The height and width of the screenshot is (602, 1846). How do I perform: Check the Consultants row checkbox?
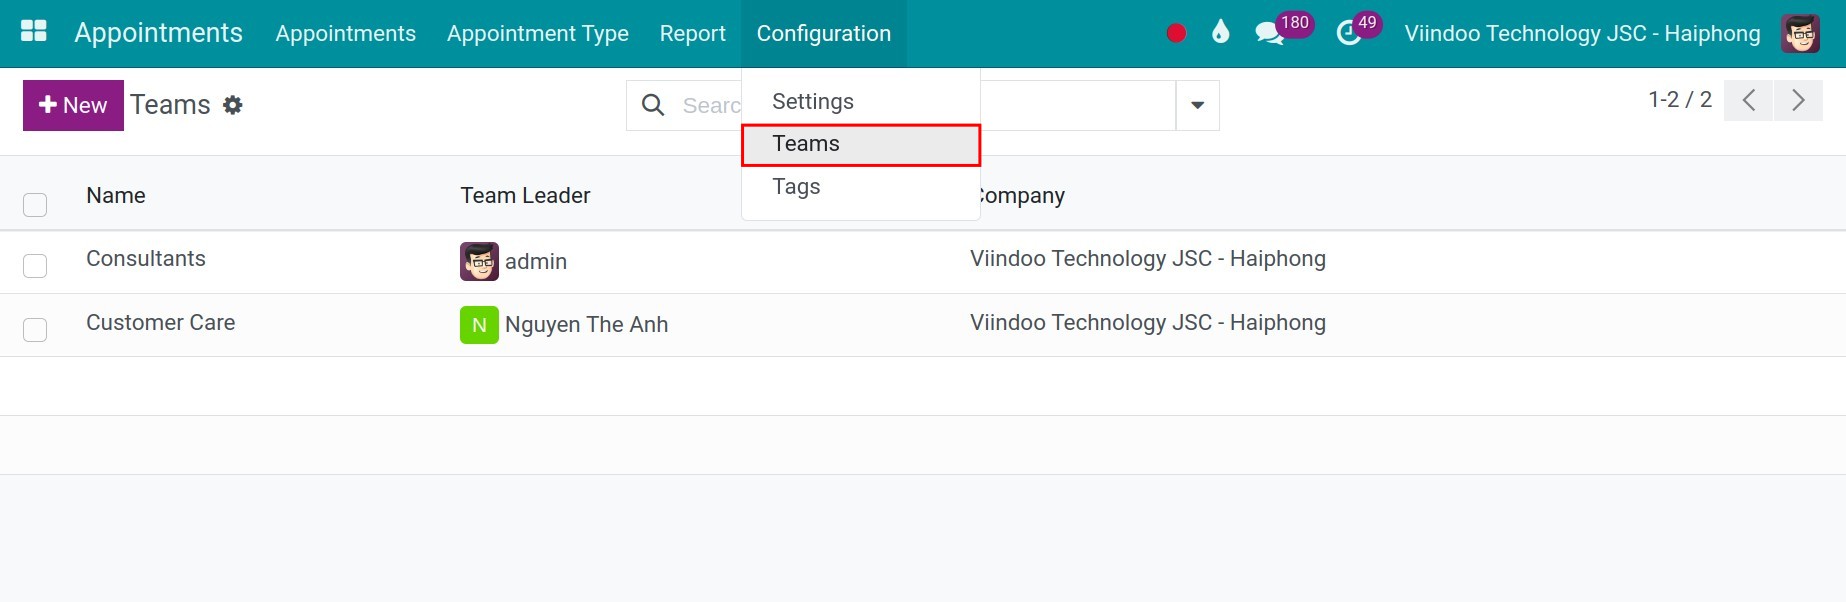click(x=35, y=265)
